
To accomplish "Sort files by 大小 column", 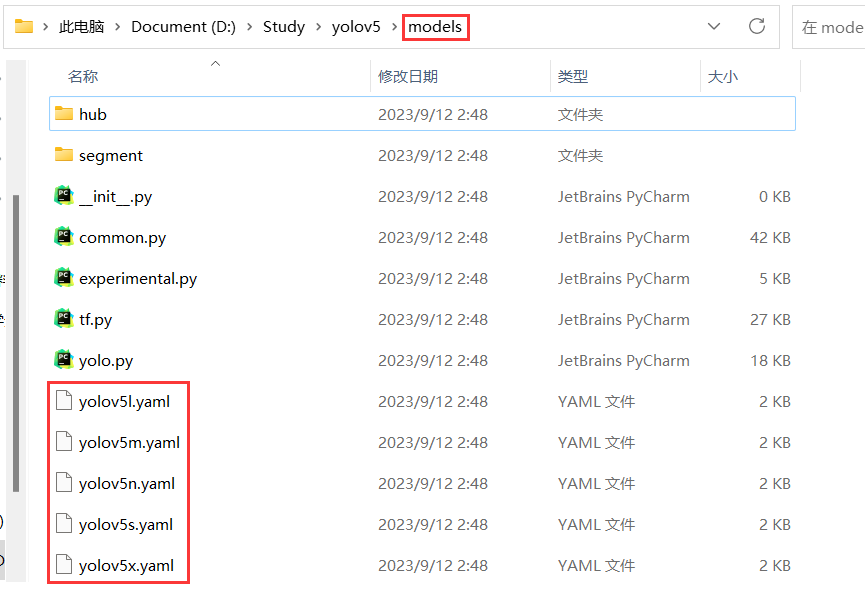I will pos(722,76).
